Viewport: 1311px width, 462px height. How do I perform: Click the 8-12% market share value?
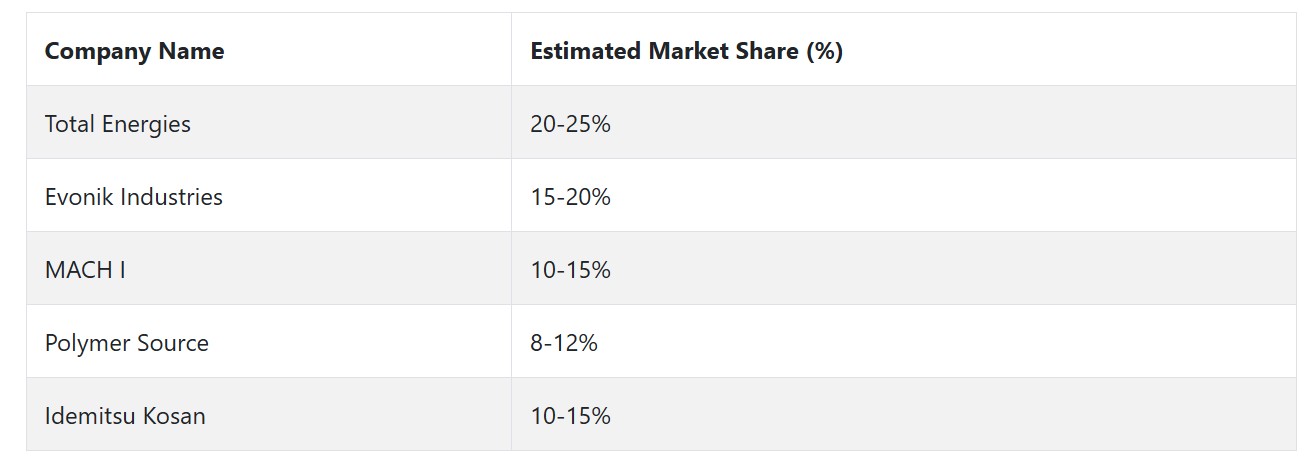(x=564, y=343)
